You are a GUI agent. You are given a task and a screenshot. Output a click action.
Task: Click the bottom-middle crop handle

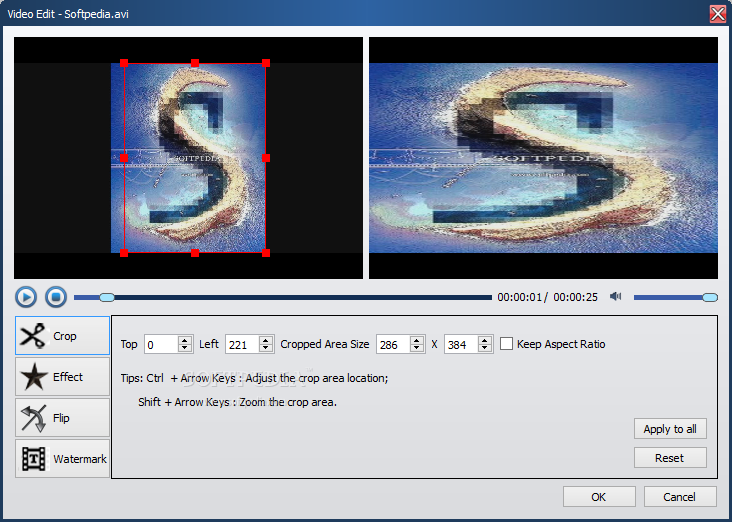(x=195, y=253)
